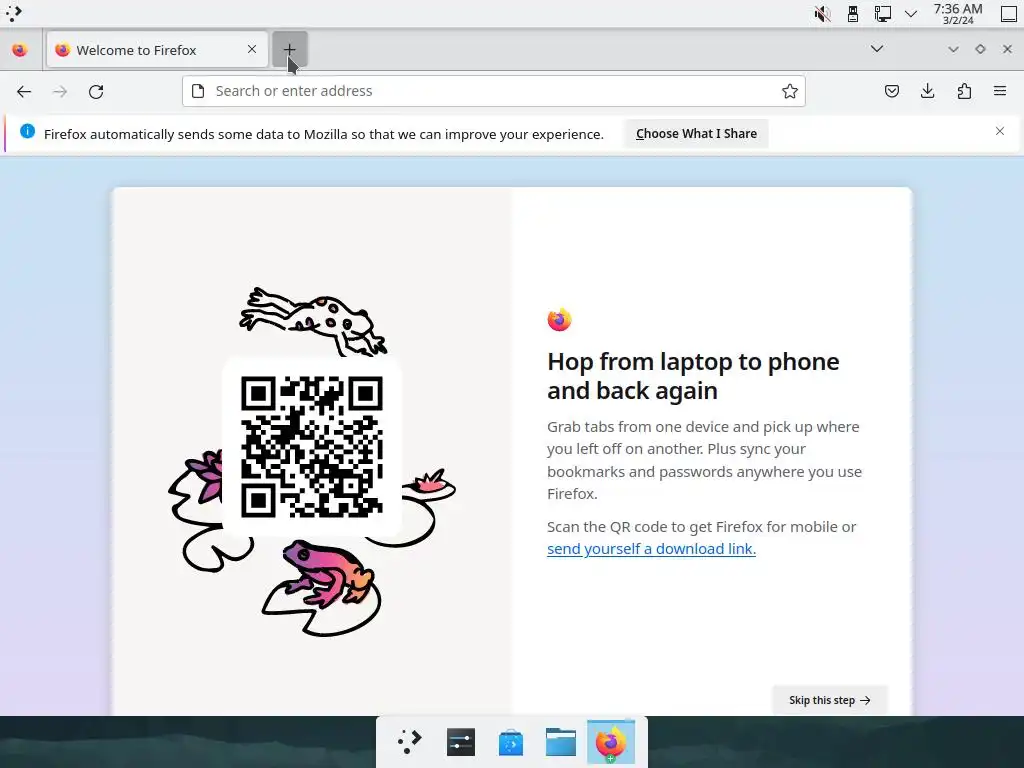The image size is (1024, 768).
Task: Click the notification info icon
Action: [x=27, y=131]
